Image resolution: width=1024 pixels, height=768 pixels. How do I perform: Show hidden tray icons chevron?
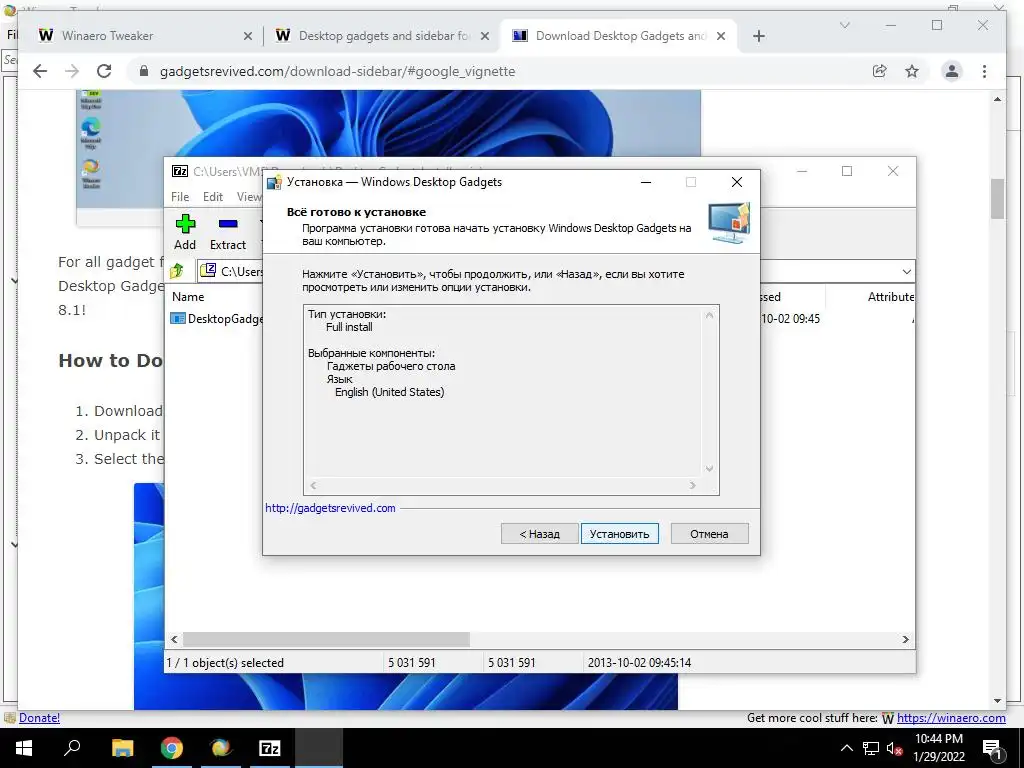click(x=846, y=748)
